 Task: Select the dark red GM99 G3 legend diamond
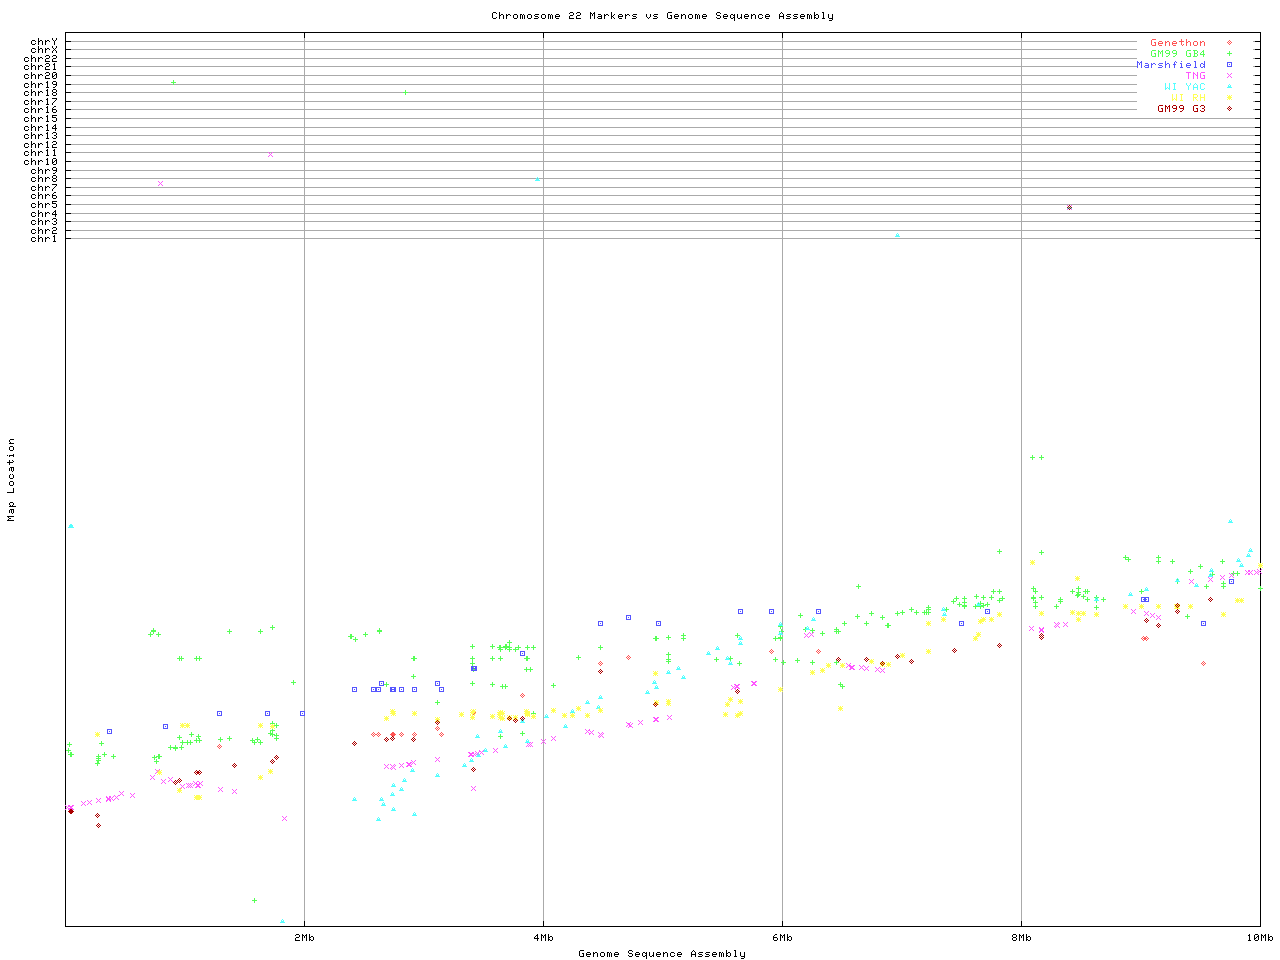pyautogui.click(x=1229, y=109)
